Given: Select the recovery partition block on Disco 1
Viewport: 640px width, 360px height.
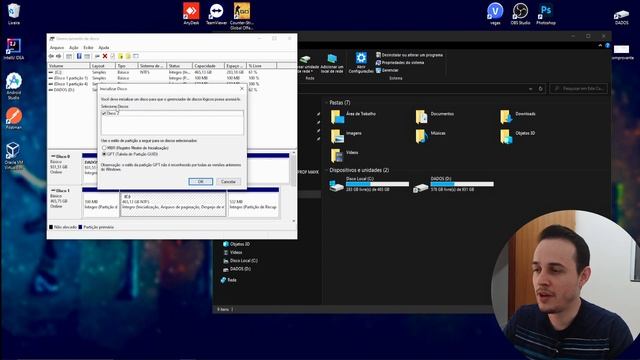Looking at the screenshot, I should point(253,204).
